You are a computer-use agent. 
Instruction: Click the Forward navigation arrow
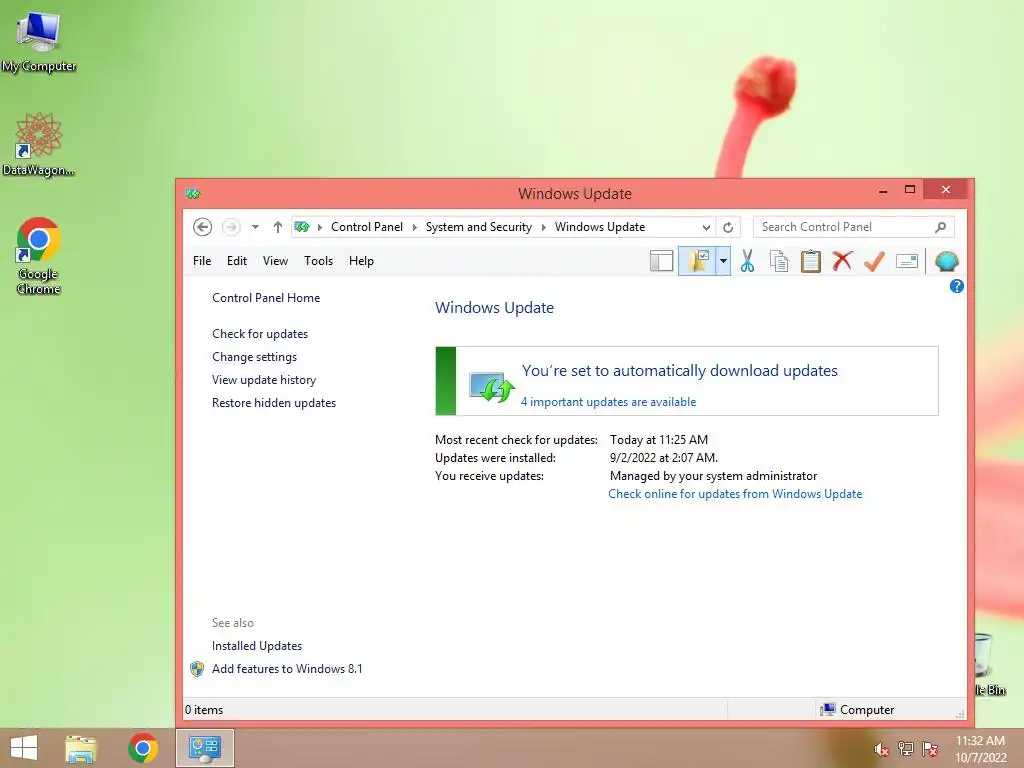coord(231,227)
